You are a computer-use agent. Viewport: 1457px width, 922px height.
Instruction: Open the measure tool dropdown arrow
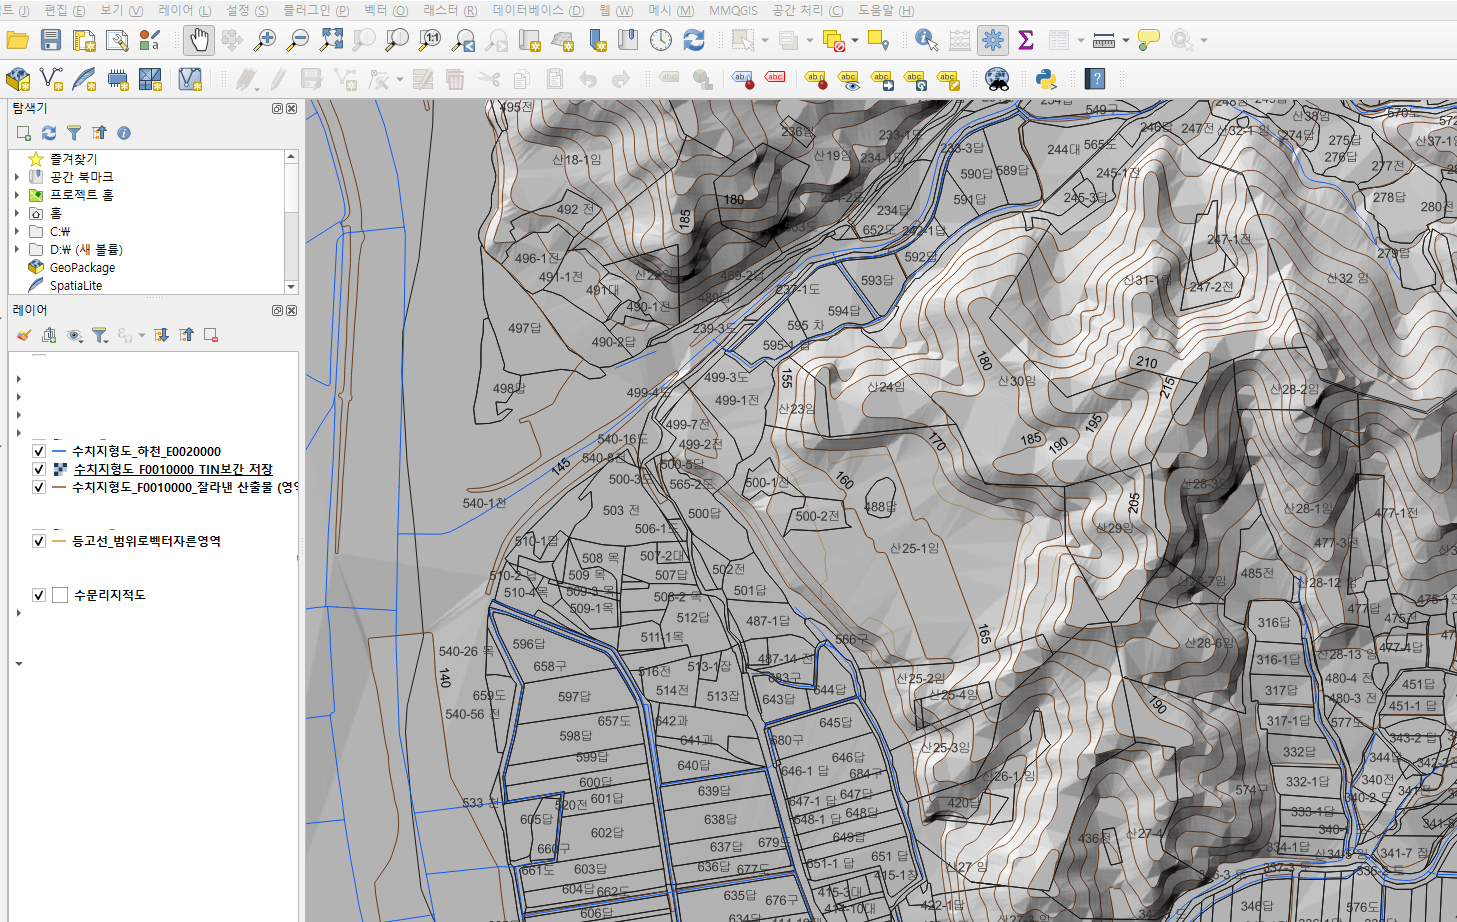1126,41
